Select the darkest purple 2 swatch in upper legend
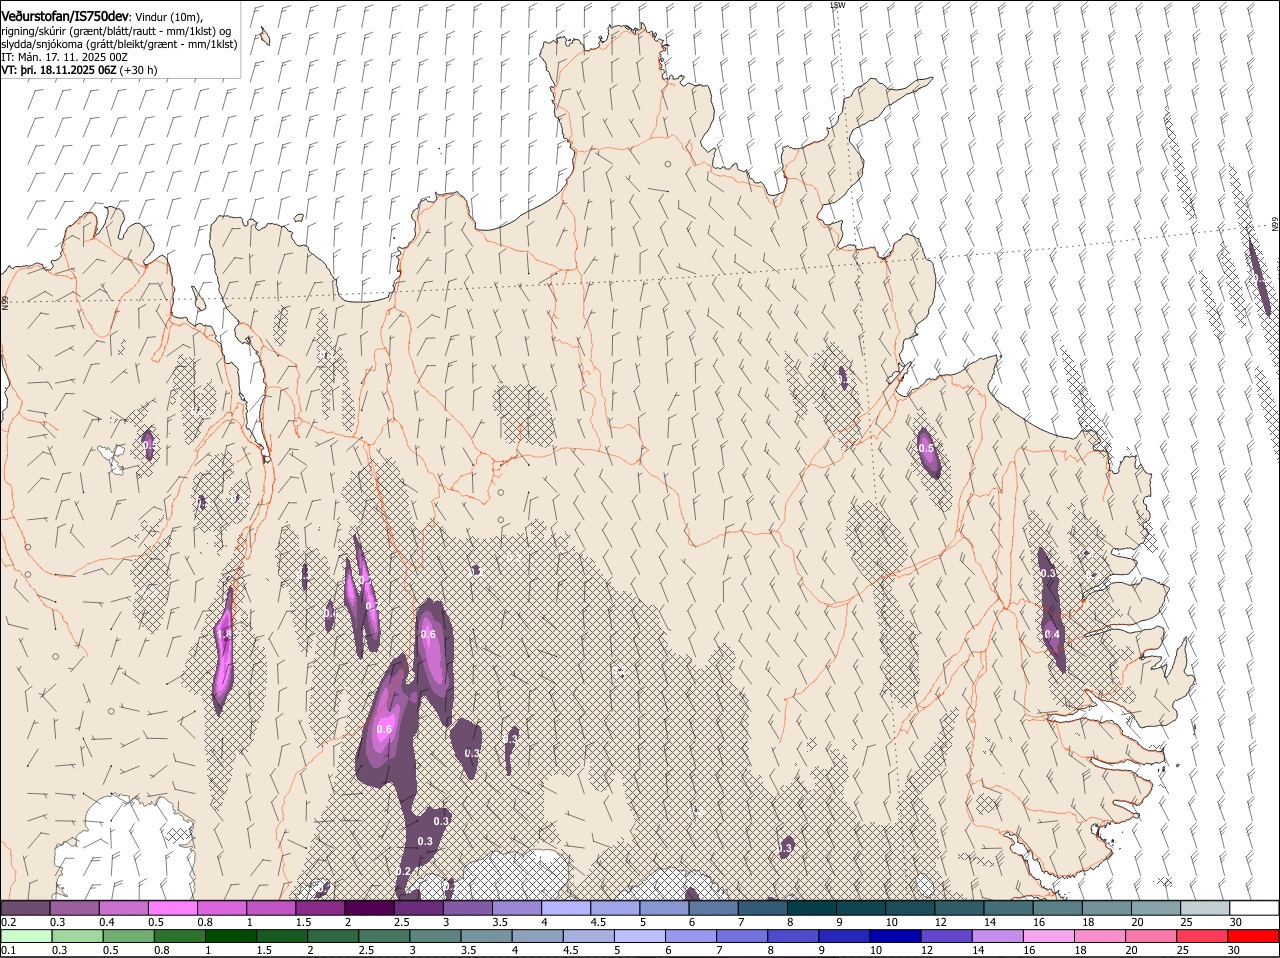 coord(369,908)
